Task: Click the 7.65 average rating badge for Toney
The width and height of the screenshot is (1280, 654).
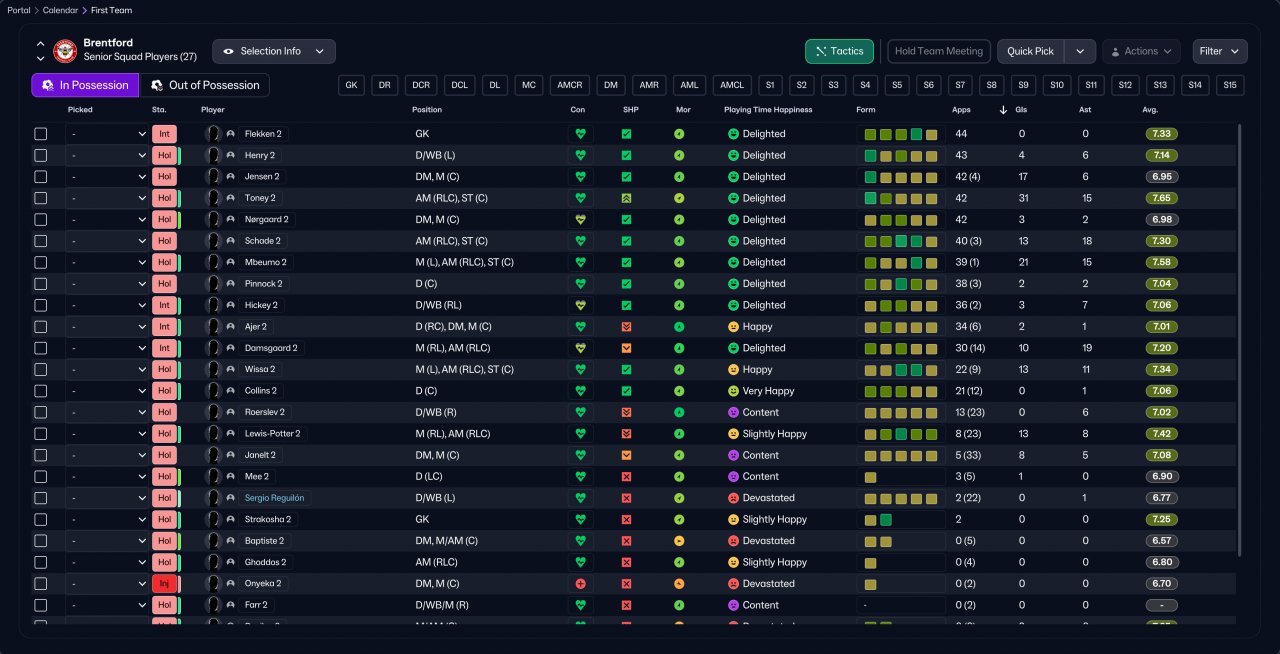Action: point(1161,198)
